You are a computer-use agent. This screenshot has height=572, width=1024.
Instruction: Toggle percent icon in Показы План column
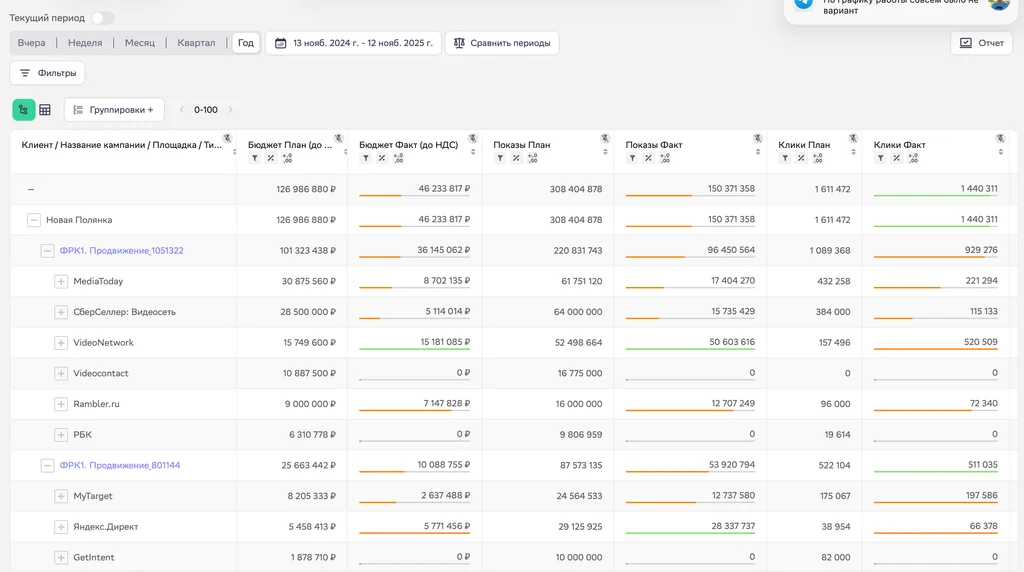tap(516, 159)
